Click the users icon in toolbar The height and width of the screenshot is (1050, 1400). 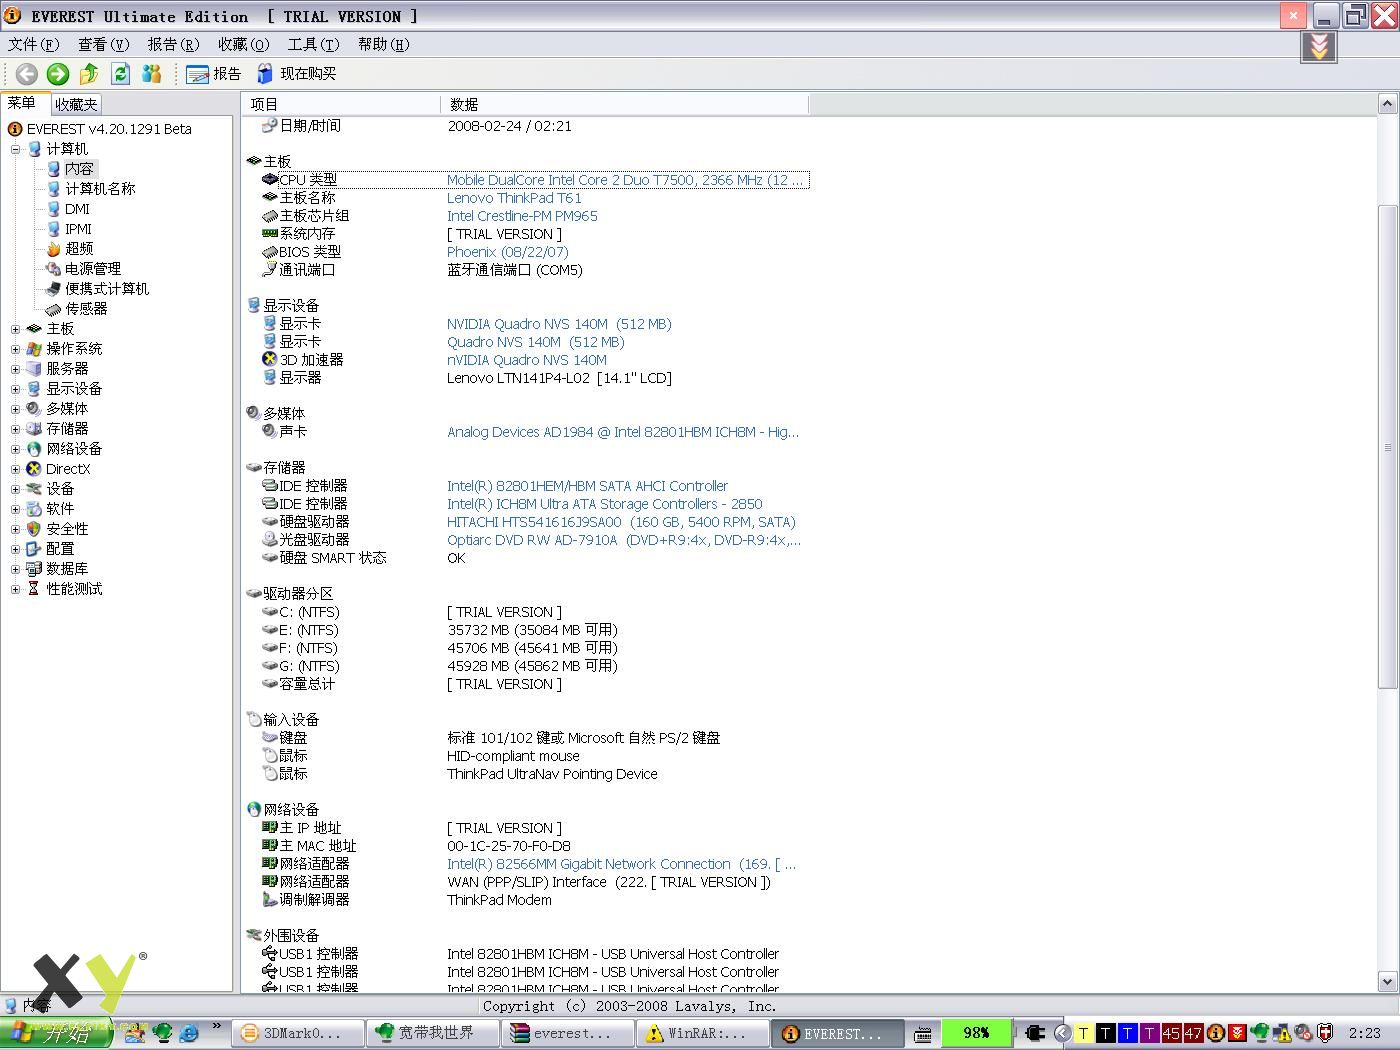151,73
